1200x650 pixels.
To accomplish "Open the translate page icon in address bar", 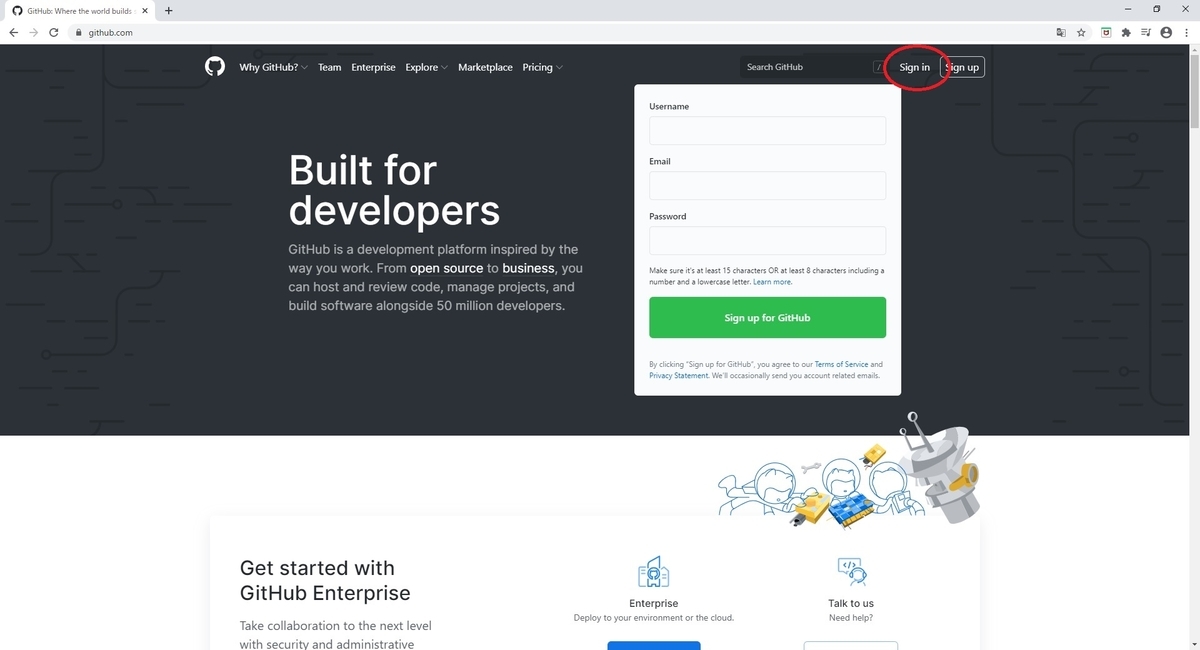I will click(1061, 32).
